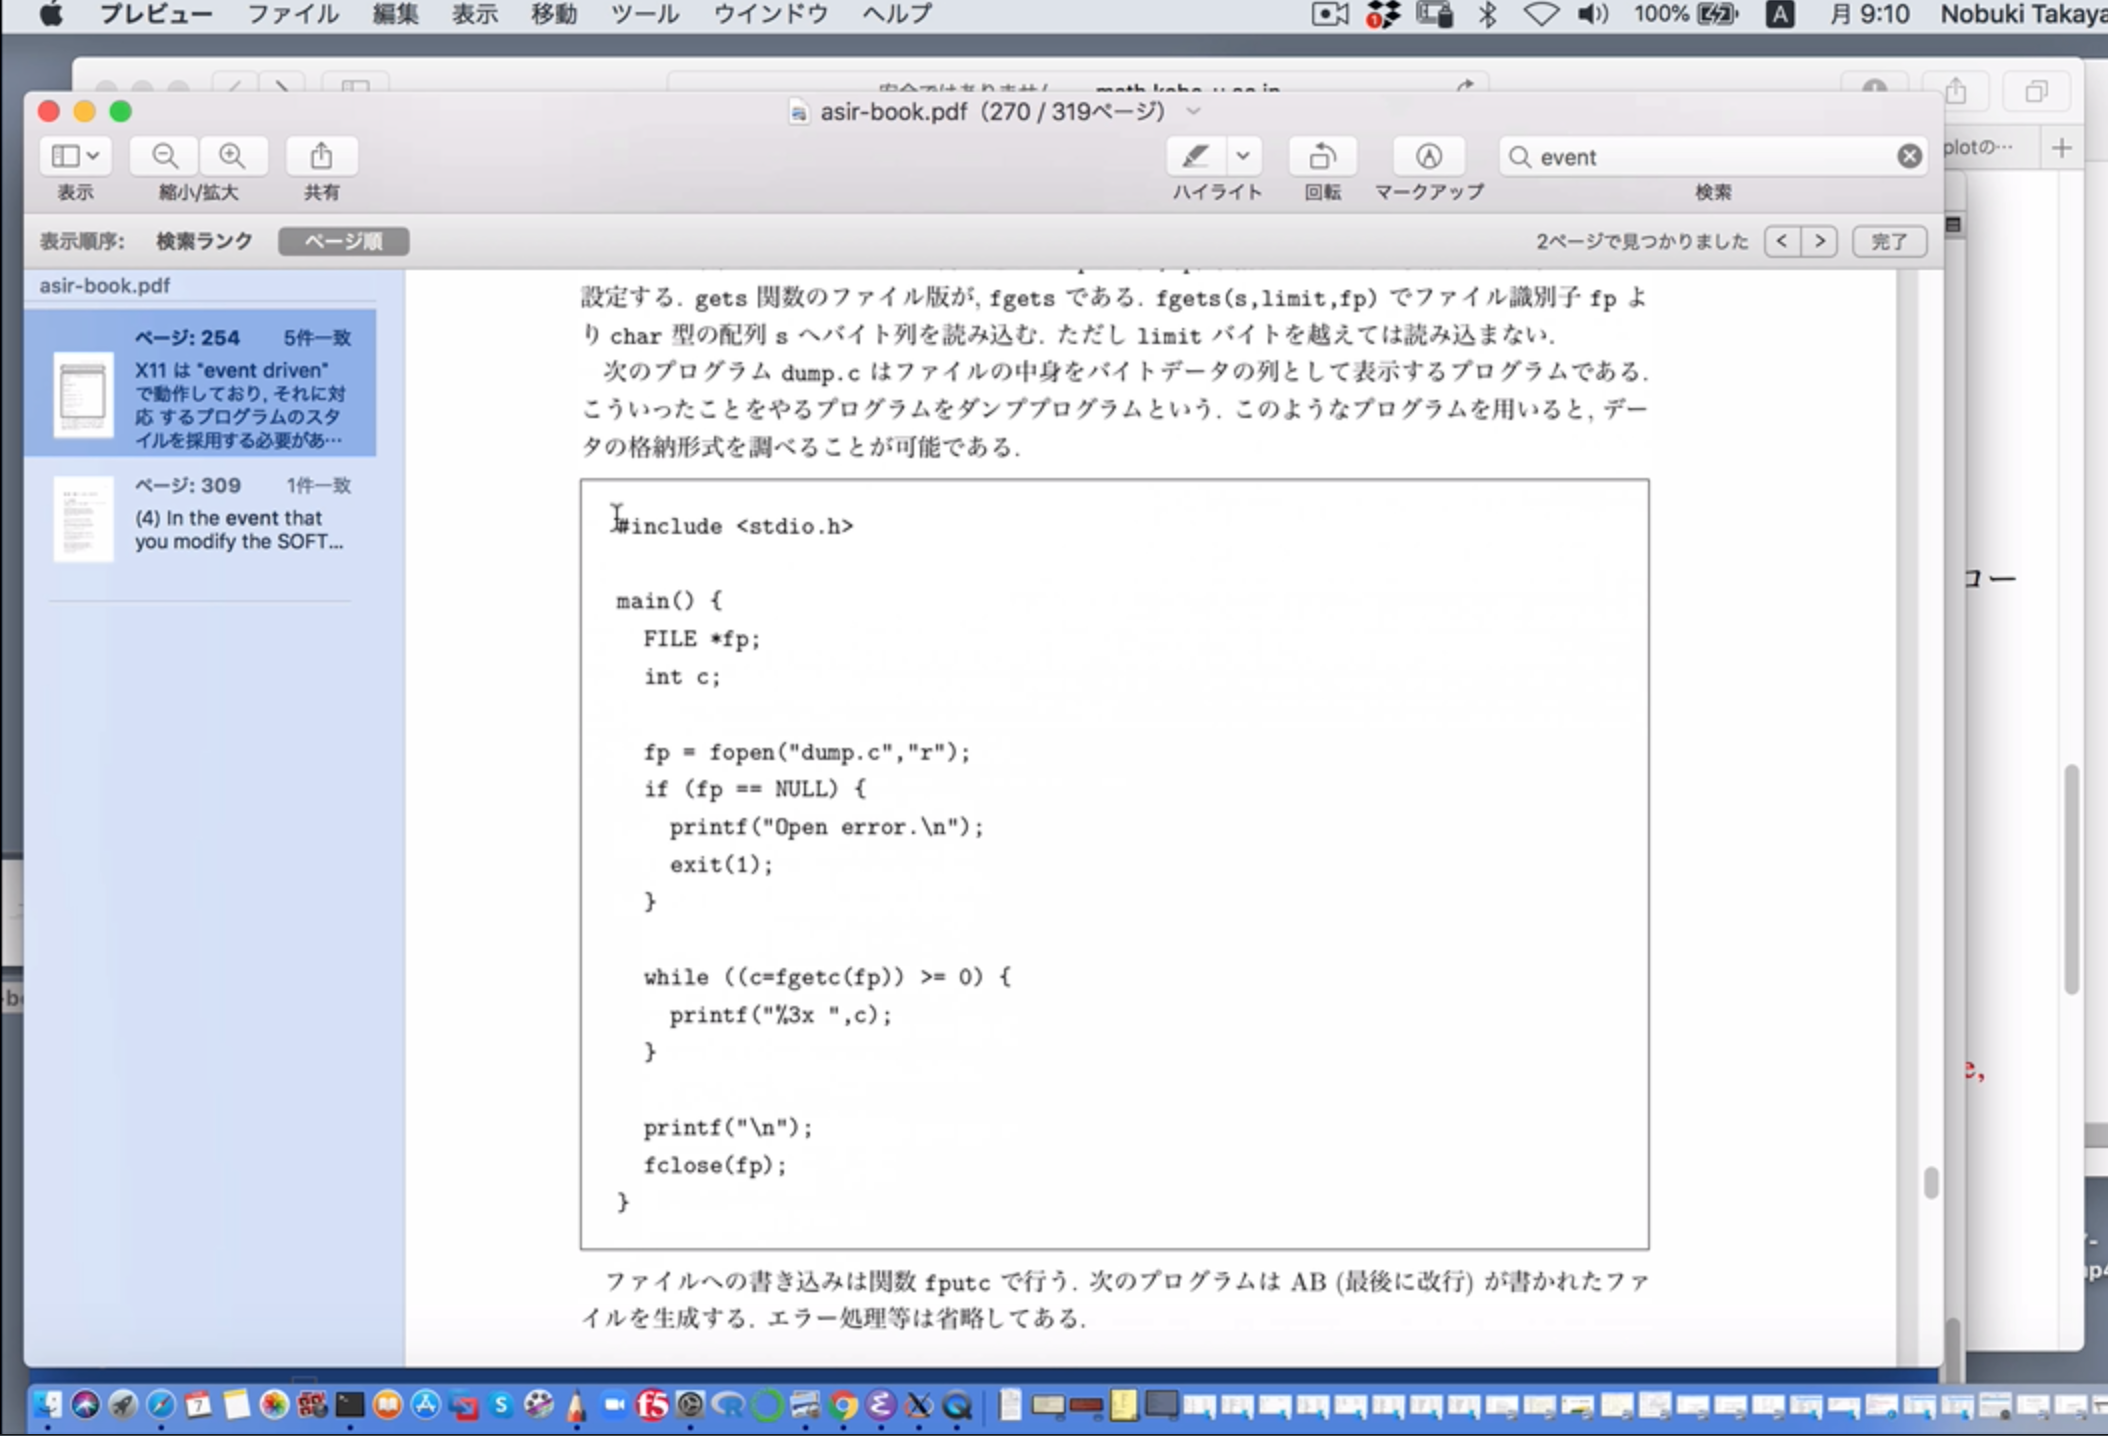Click the page 254 thumbnail

point(83,394)
